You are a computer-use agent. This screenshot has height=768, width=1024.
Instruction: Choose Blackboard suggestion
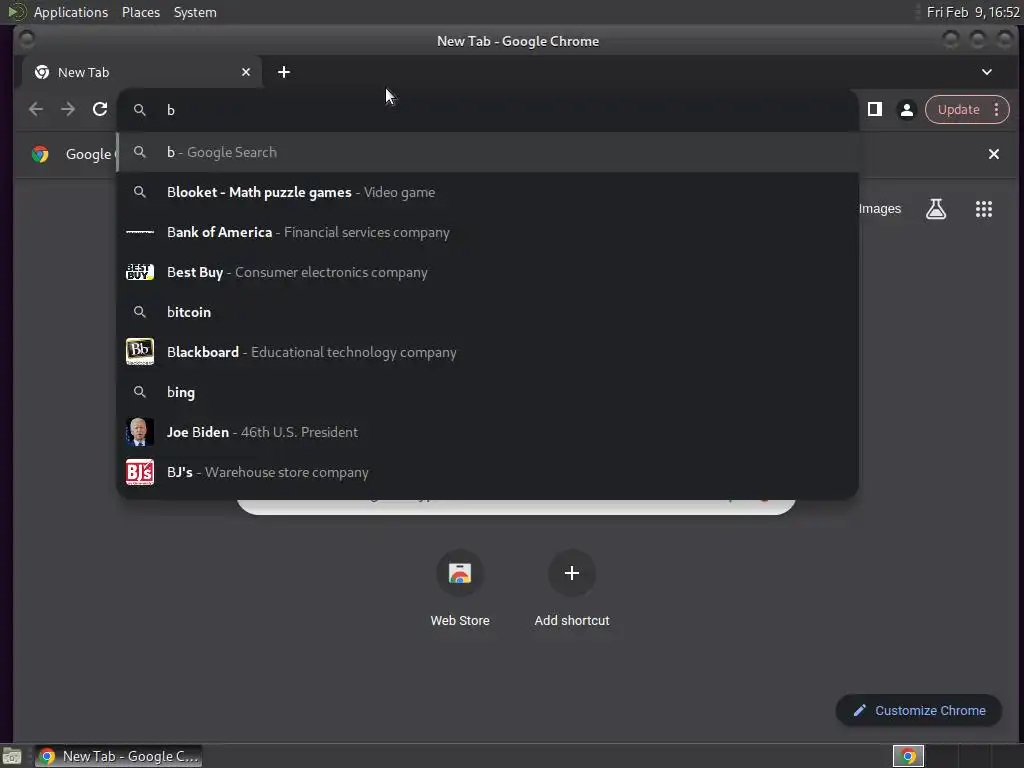click(487, 352)
